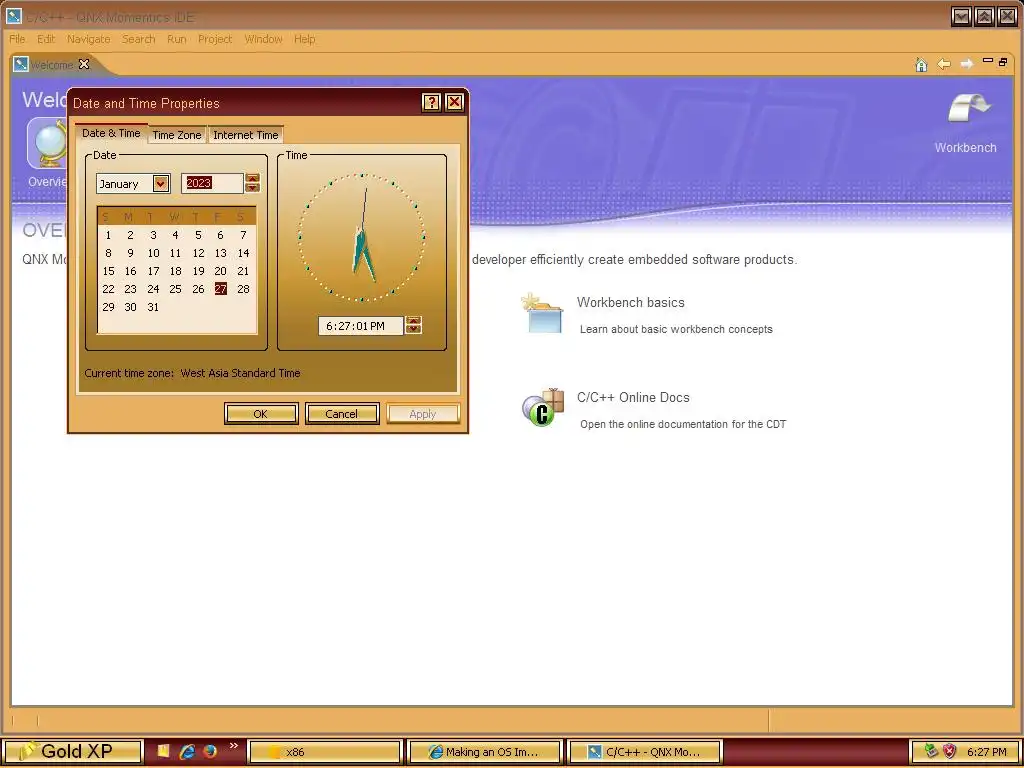1024x768 pixels.
Task: Open the Workbench basics link
Action: (x=630, y=302)
